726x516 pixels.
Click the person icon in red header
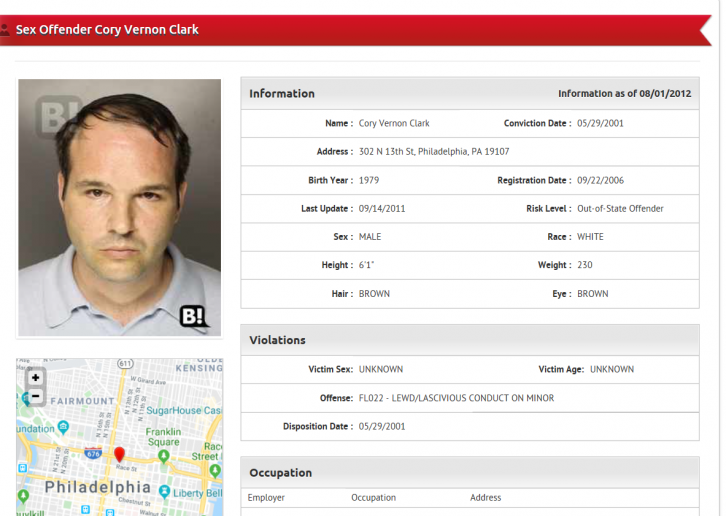click(x=6, y=30)
